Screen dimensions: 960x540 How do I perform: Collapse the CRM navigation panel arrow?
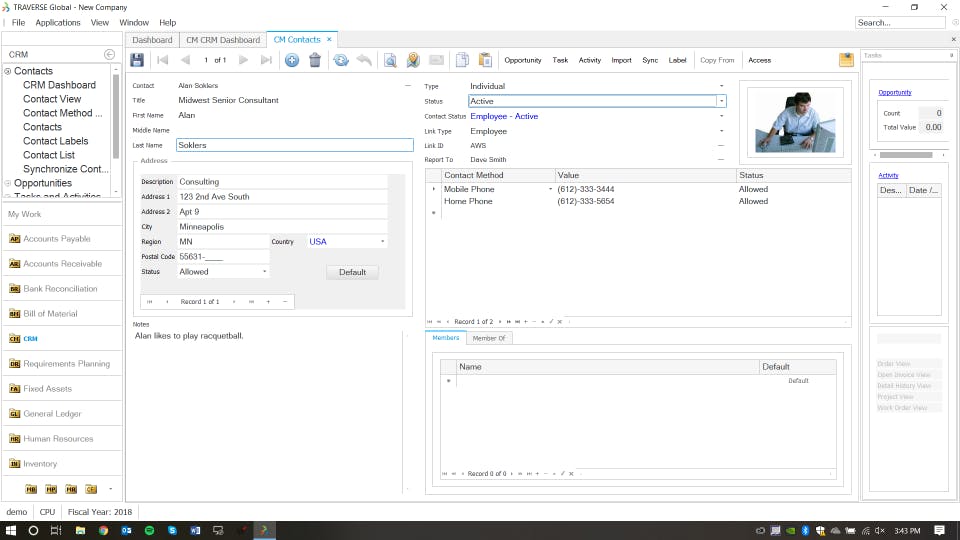[109, 54]
